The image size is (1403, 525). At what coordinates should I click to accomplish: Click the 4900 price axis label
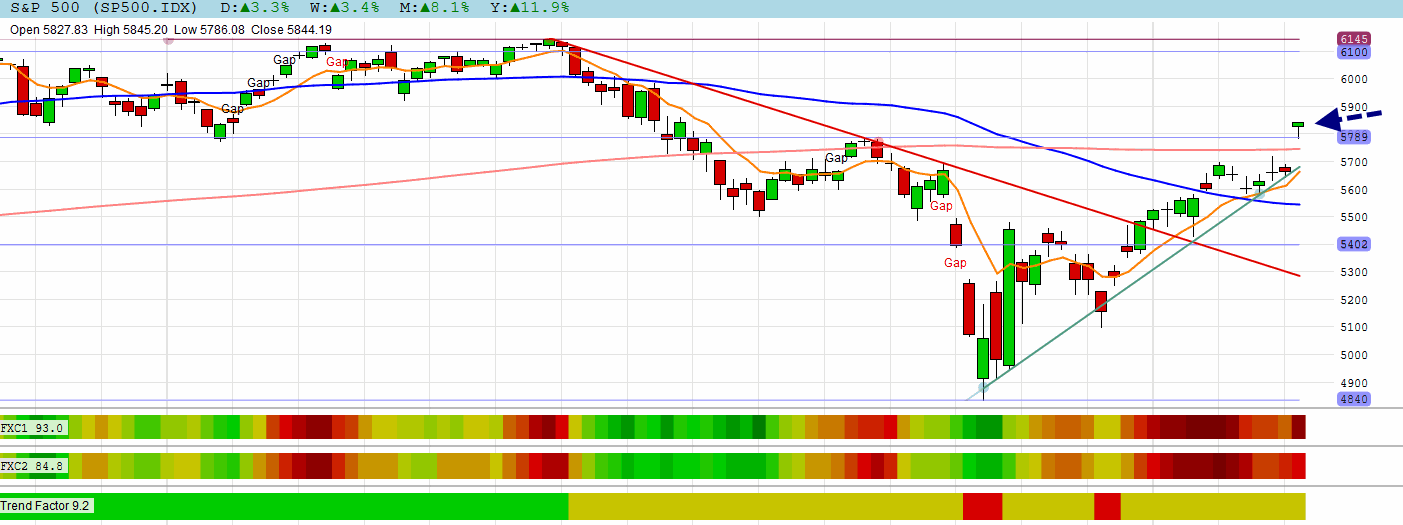(1353, 383)
